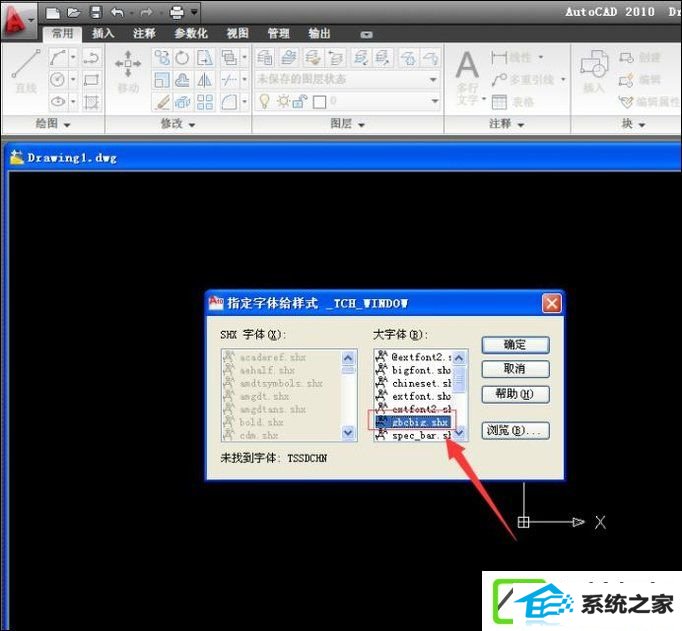Click the 取消 button
This screenshot has width=682, height=631.
[x=515, y=369]
